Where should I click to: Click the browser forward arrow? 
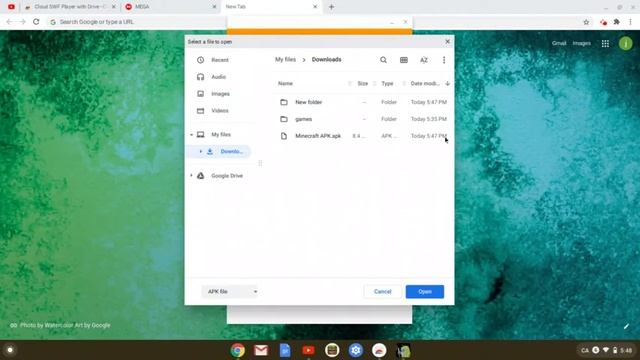22,22
